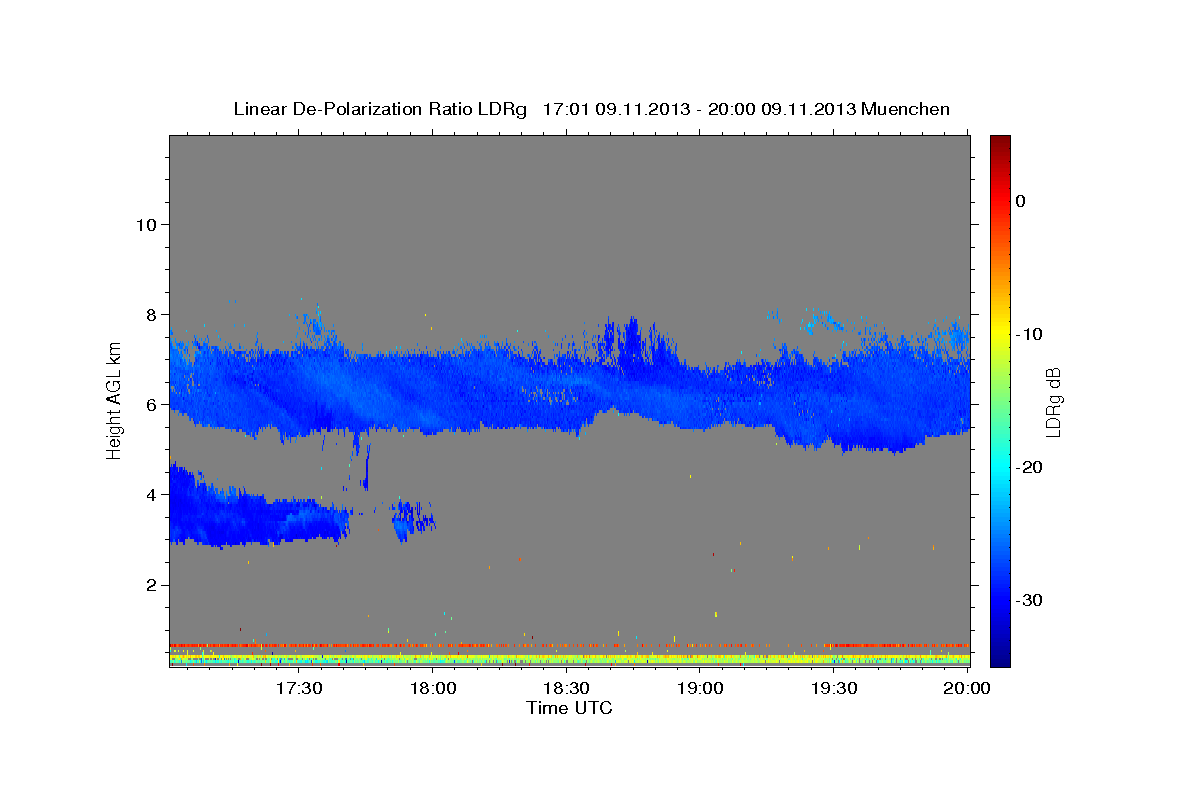Click the 19:30 time tick label
This screenshot has height=800, width=1200.
(x=833, y=688)
